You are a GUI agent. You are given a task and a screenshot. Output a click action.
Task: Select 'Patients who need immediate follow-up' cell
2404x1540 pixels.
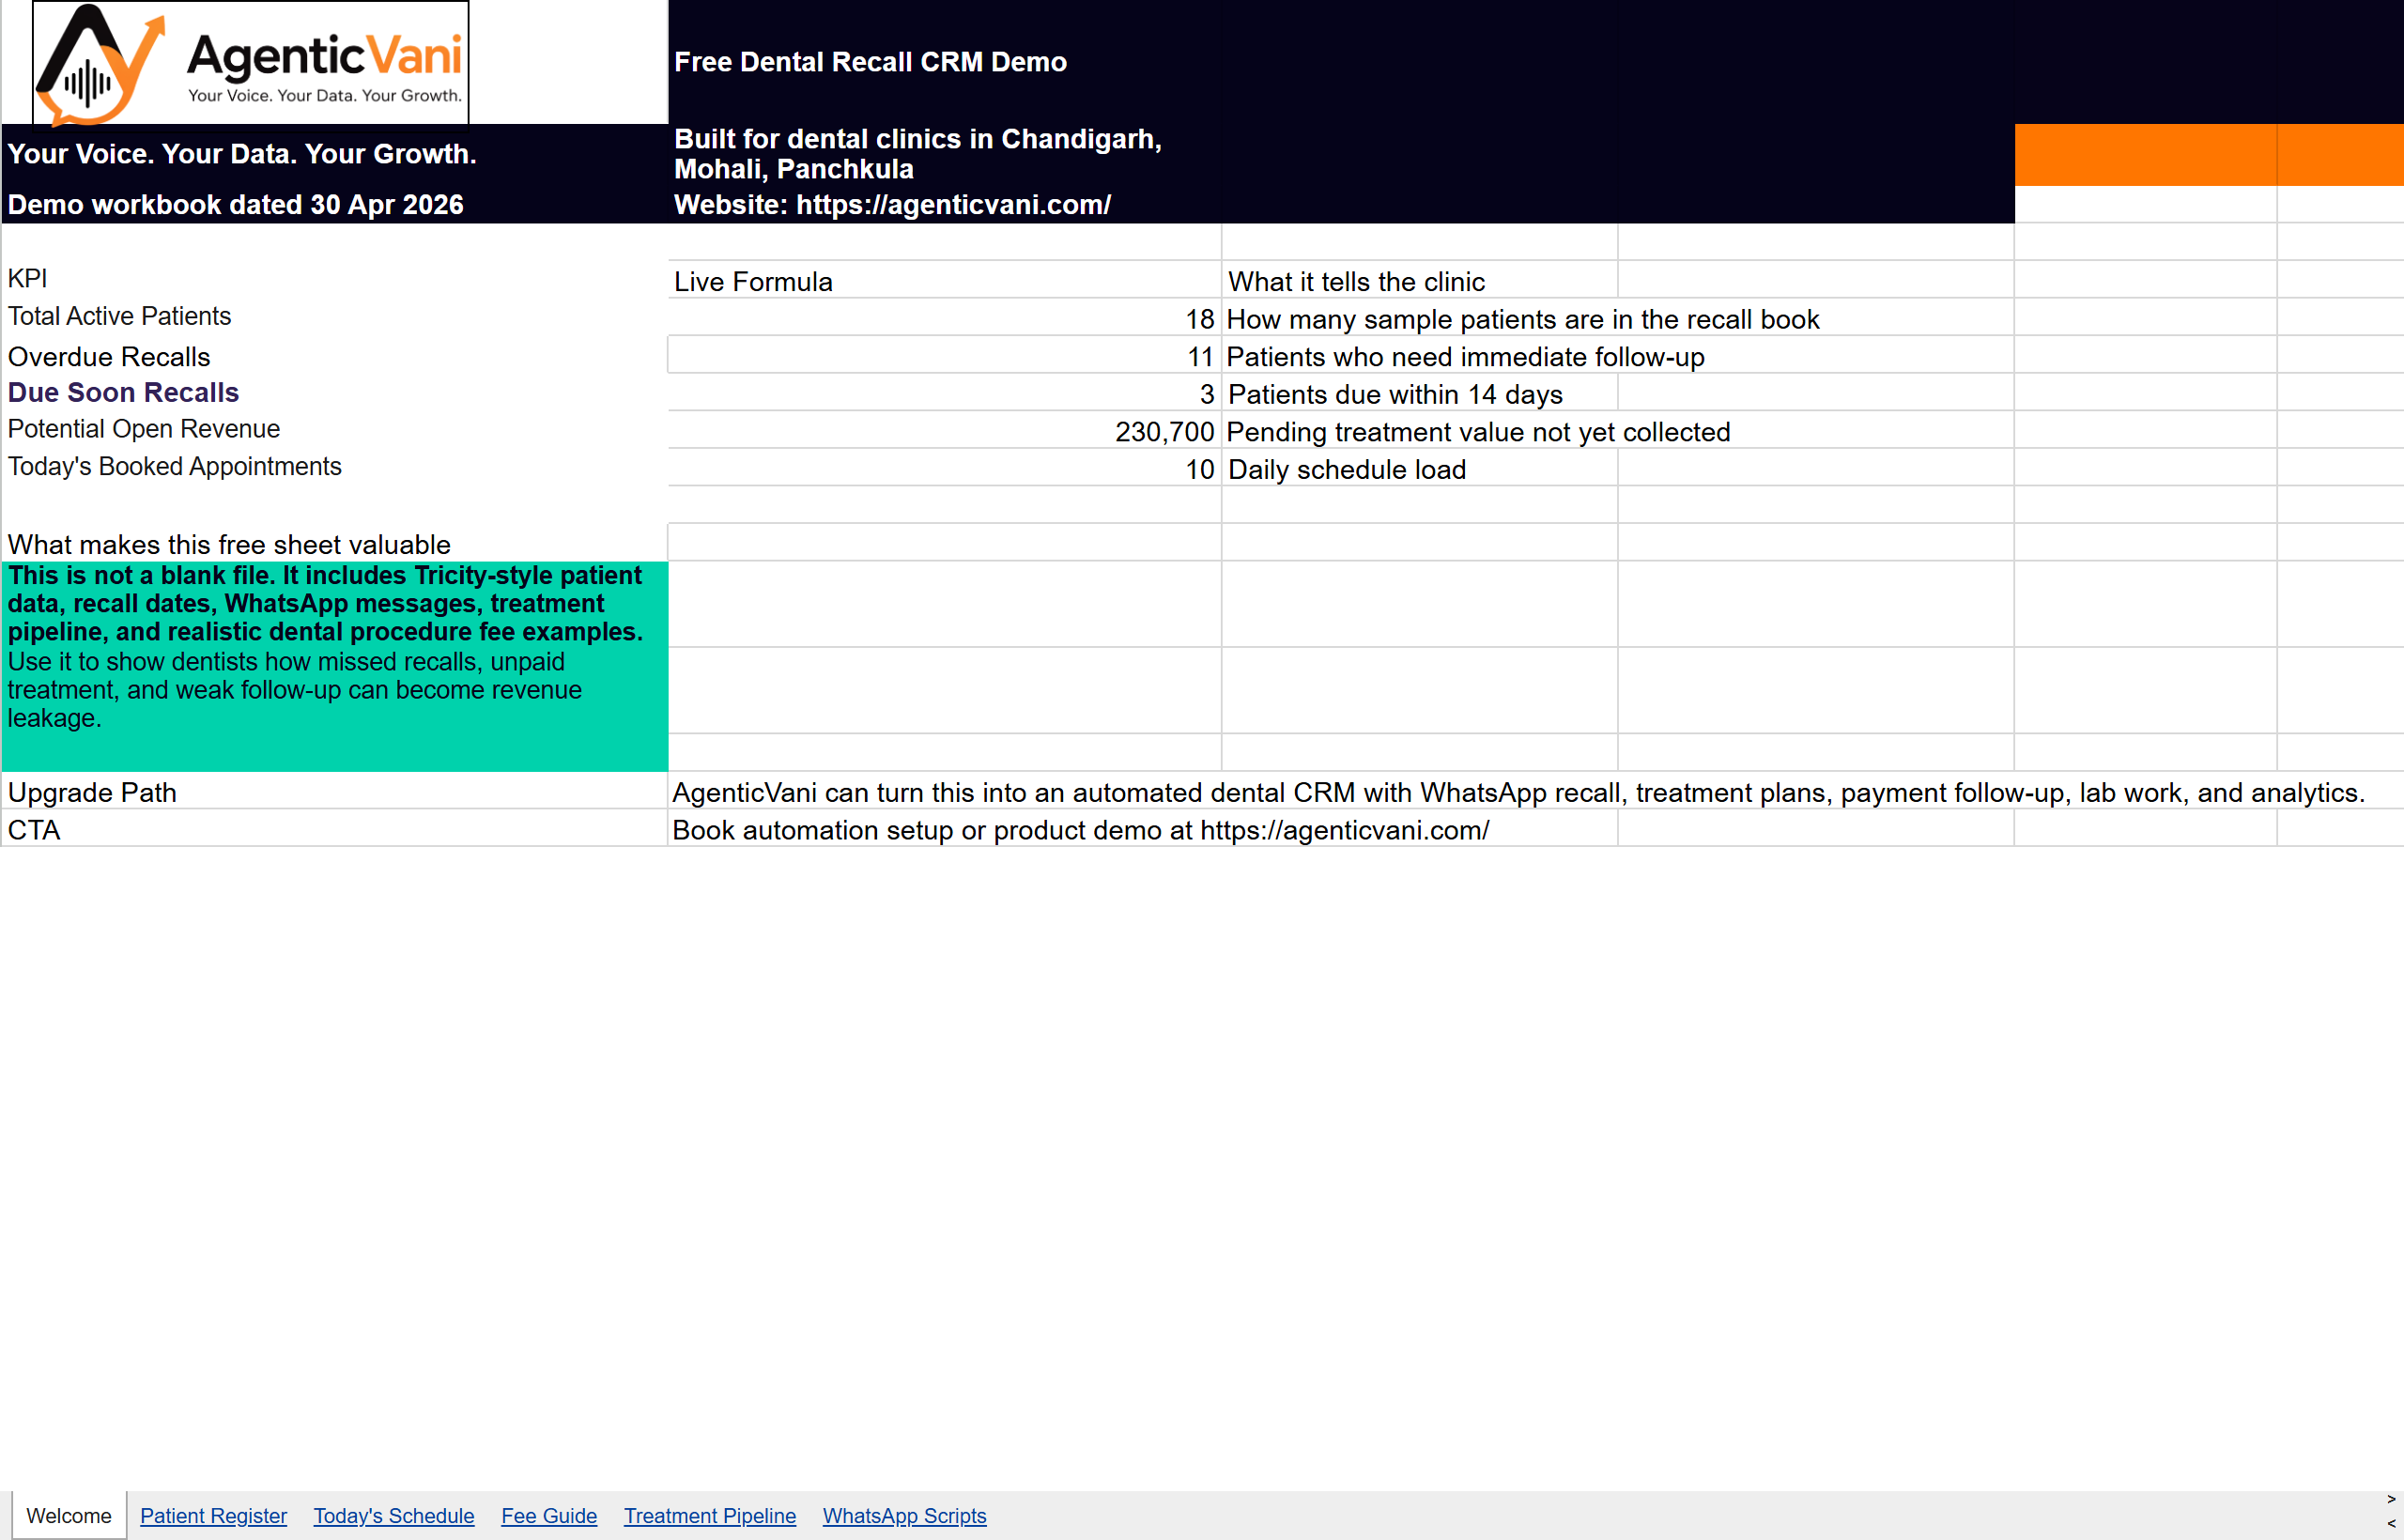(x=1465, y=357)
